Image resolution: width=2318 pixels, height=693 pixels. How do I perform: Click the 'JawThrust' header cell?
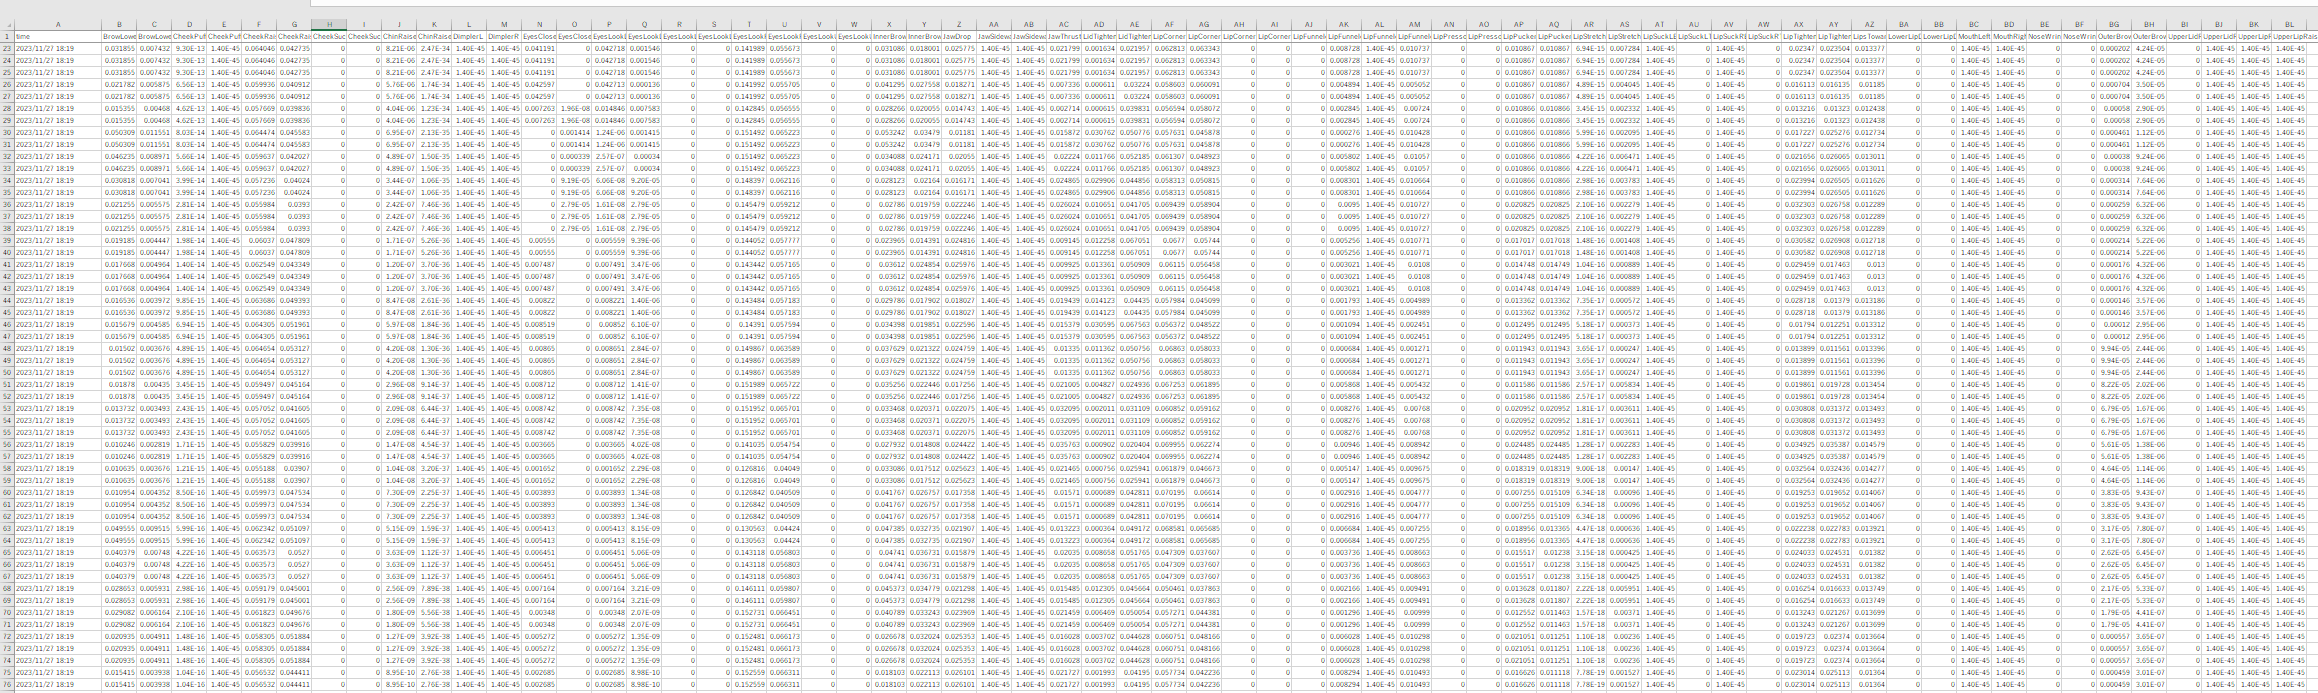click(1064, 36)
